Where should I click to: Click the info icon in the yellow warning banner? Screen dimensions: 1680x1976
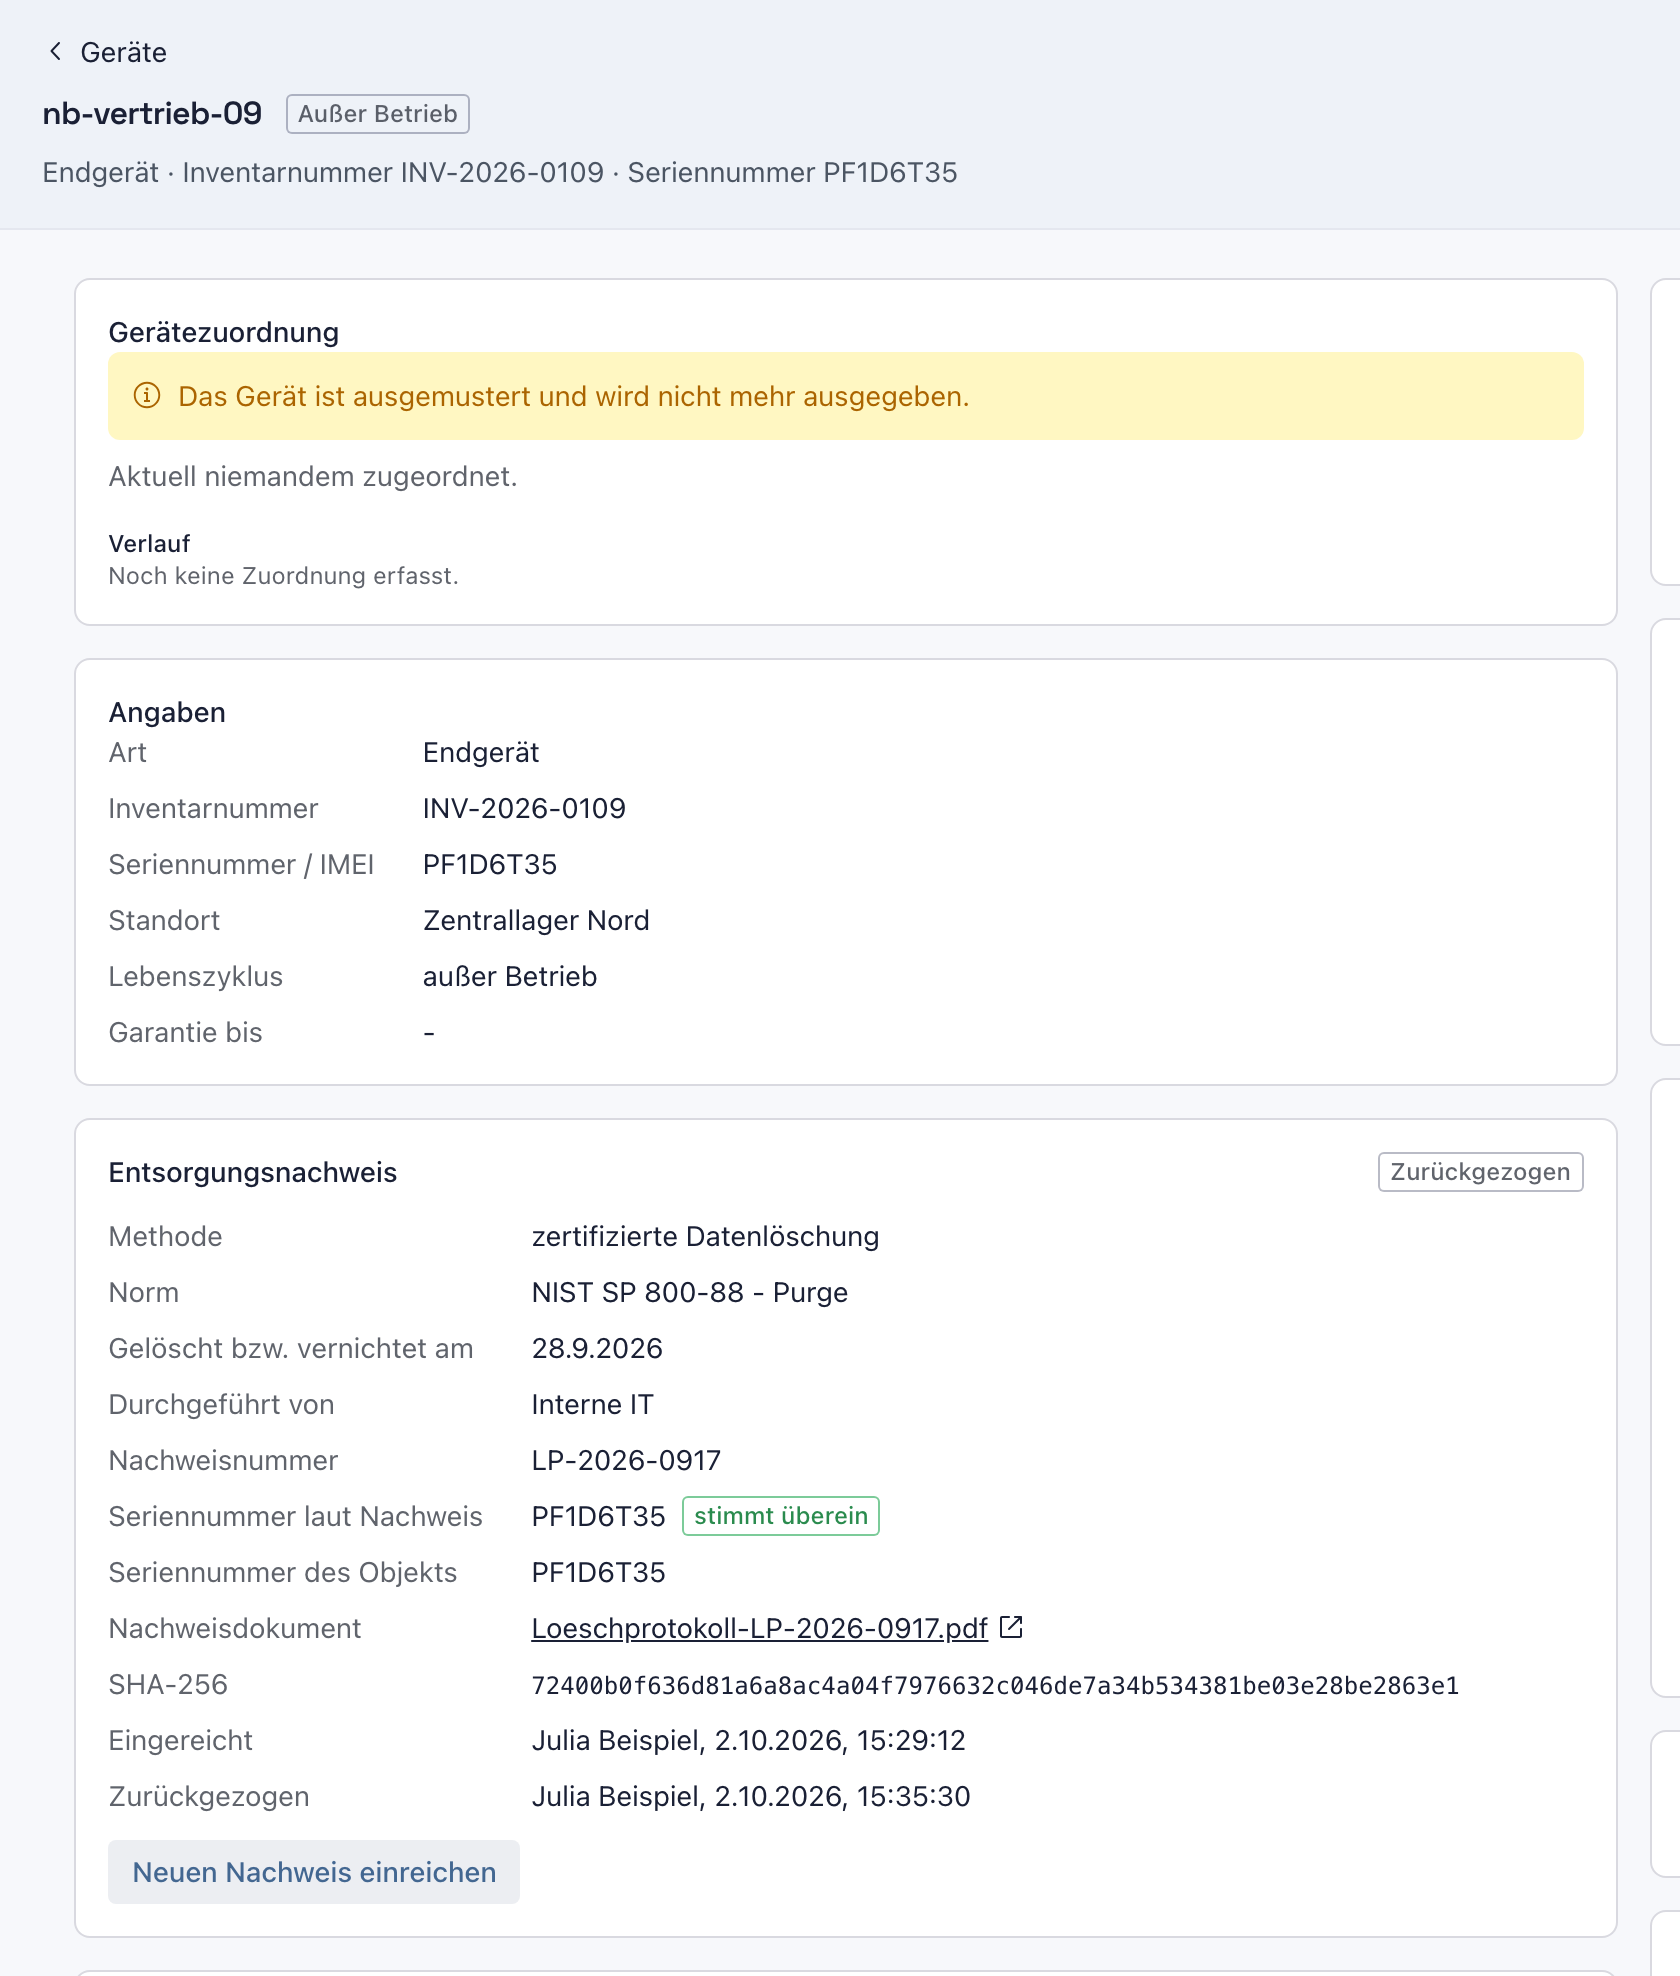coord(147,396)
